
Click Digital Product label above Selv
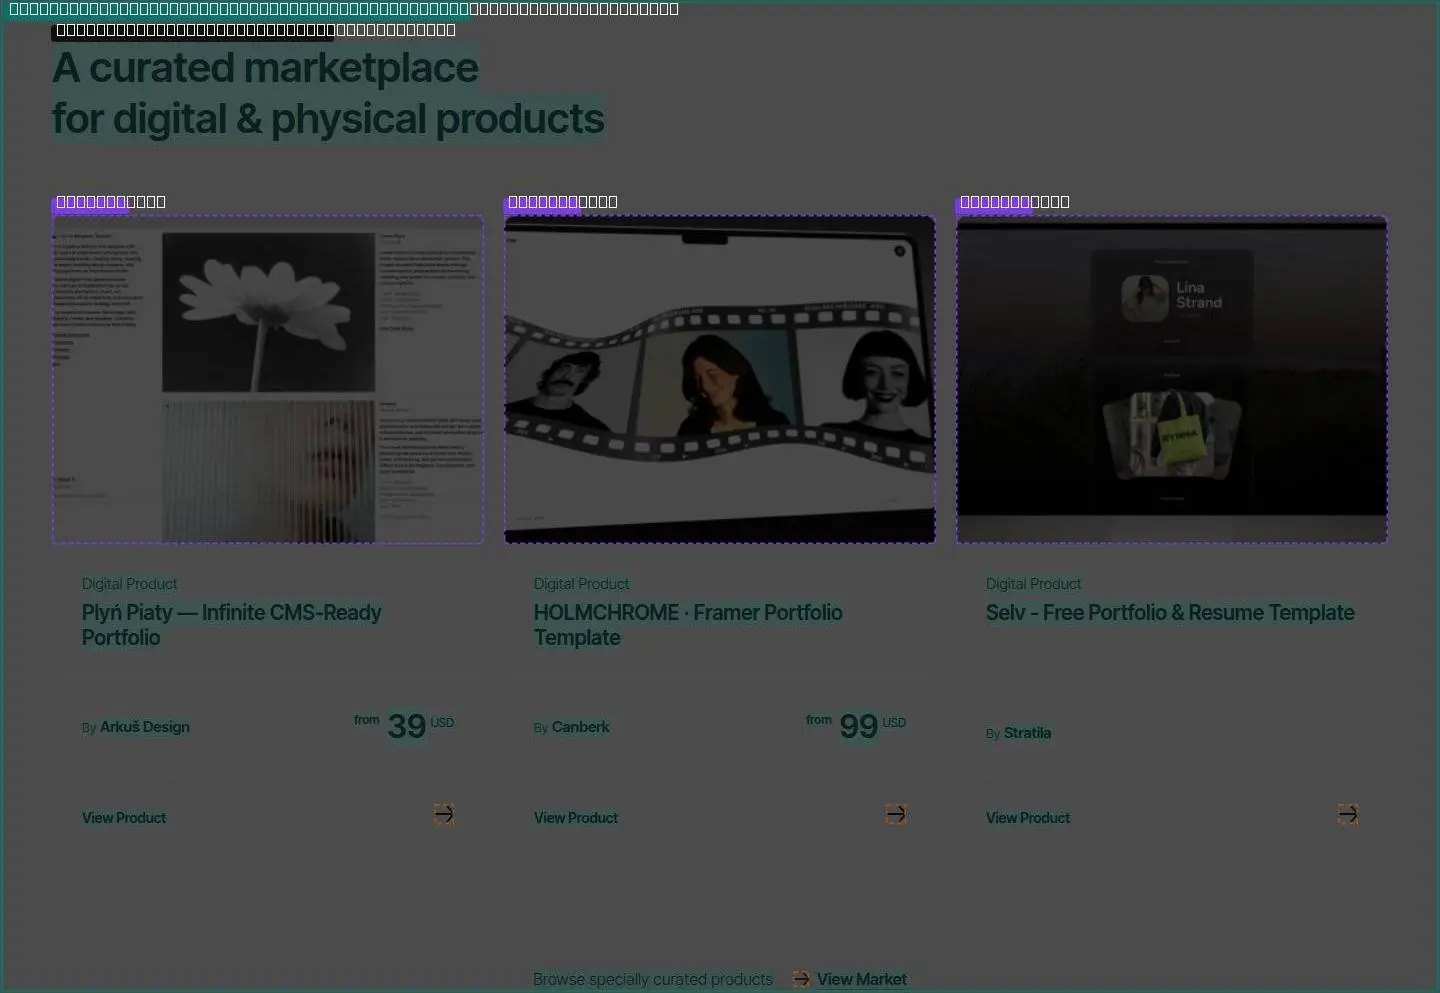click(x=1034, y=584)
